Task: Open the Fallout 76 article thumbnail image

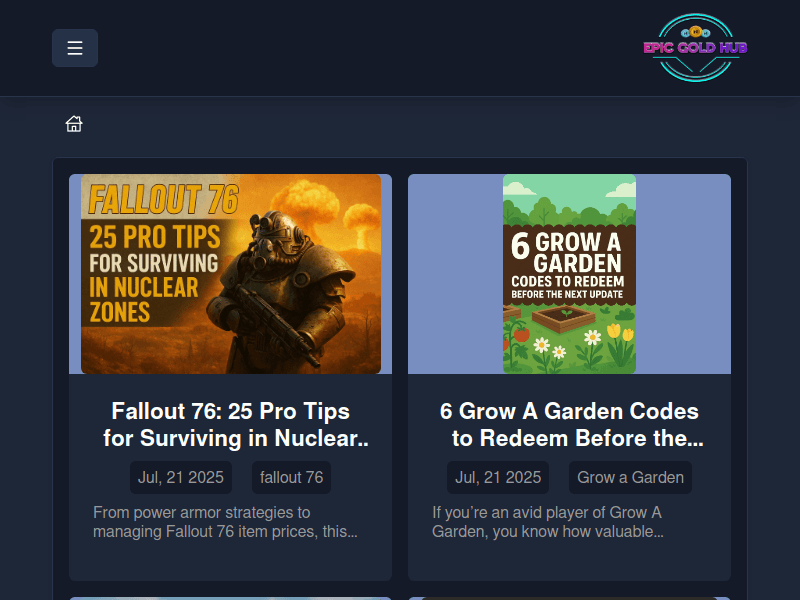Action: click(230, 274)
